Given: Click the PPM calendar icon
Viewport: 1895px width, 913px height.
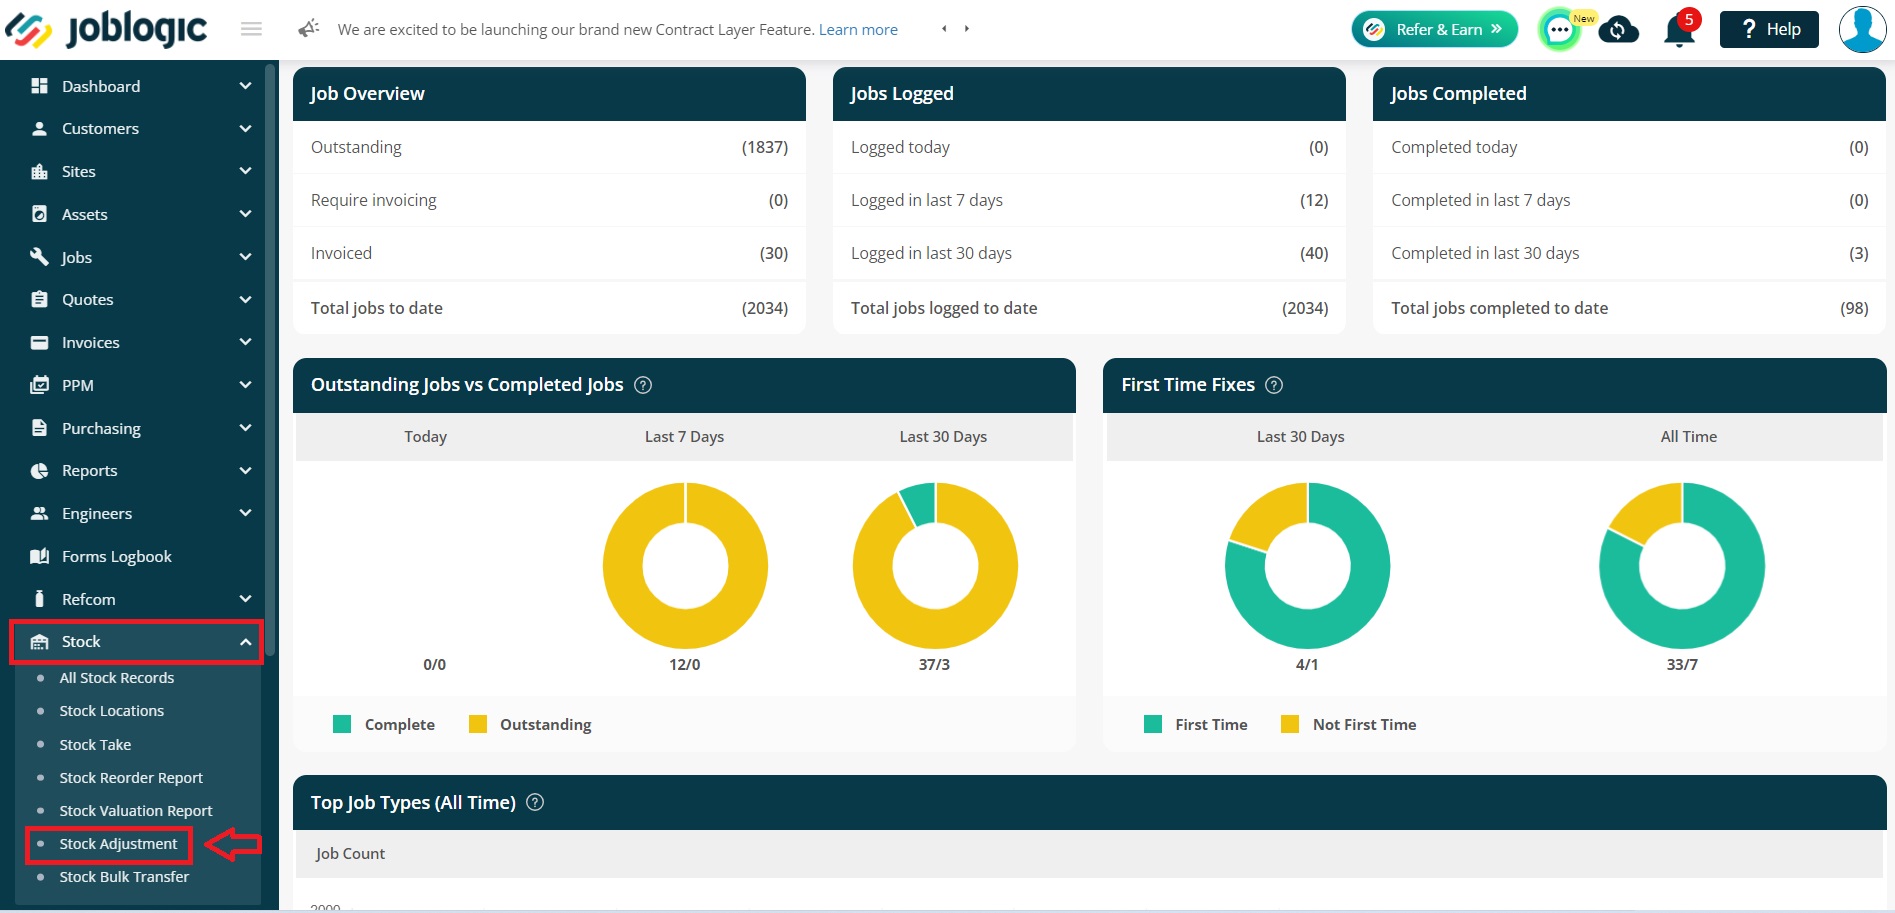Looking at the screenshot, I should click(40, 385).
